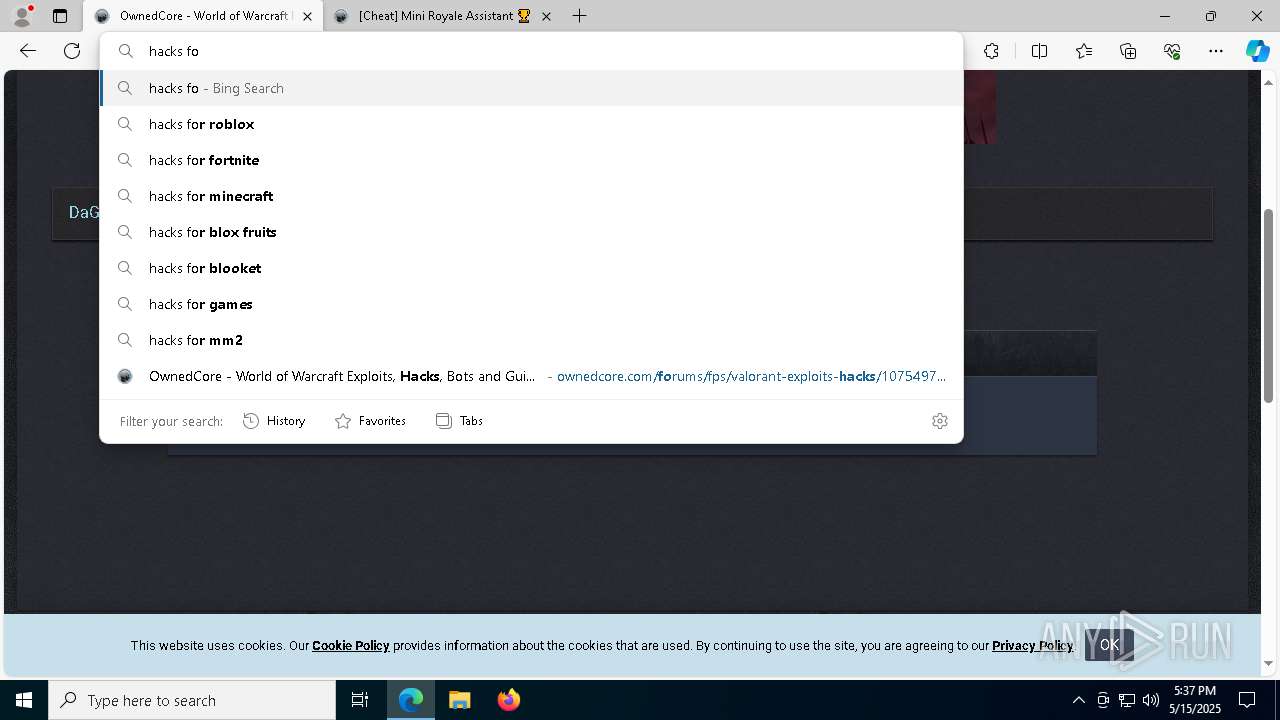Select 'hacks for blooket' suggestion
The width and height of the screenshot is (1280, 720).
pos(531,268)
